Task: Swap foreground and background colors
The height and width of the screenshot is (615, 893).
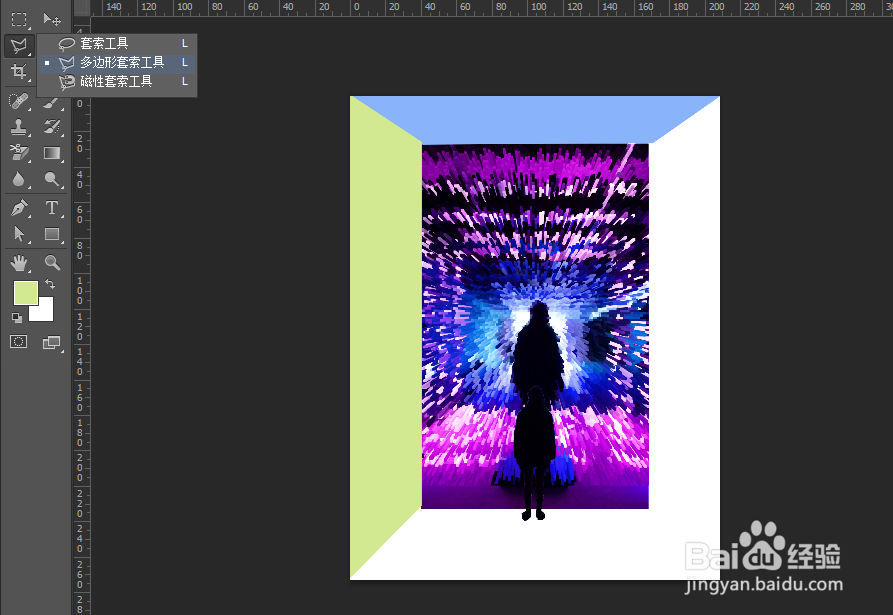Action: (50, 284)
